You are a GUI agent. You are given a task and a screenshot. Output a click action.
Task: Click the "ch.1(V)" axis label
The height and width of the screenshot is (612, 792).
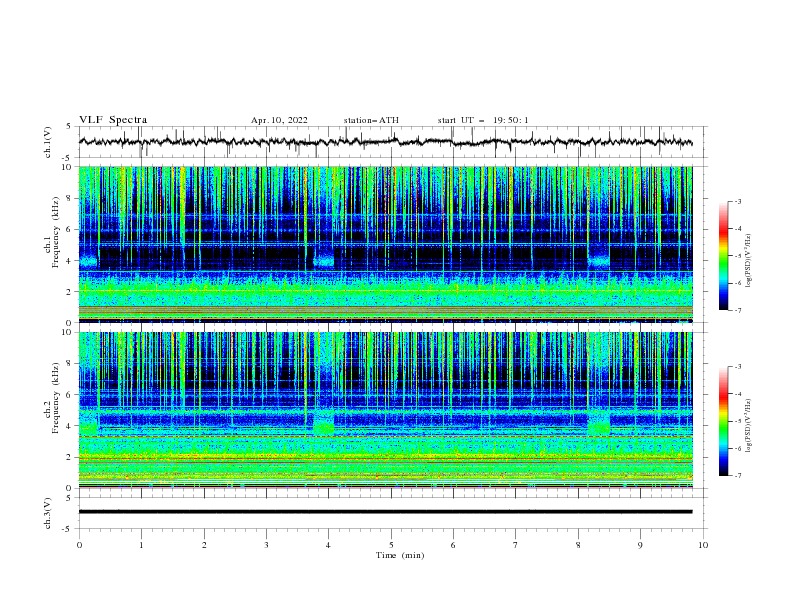click(48, 142)
